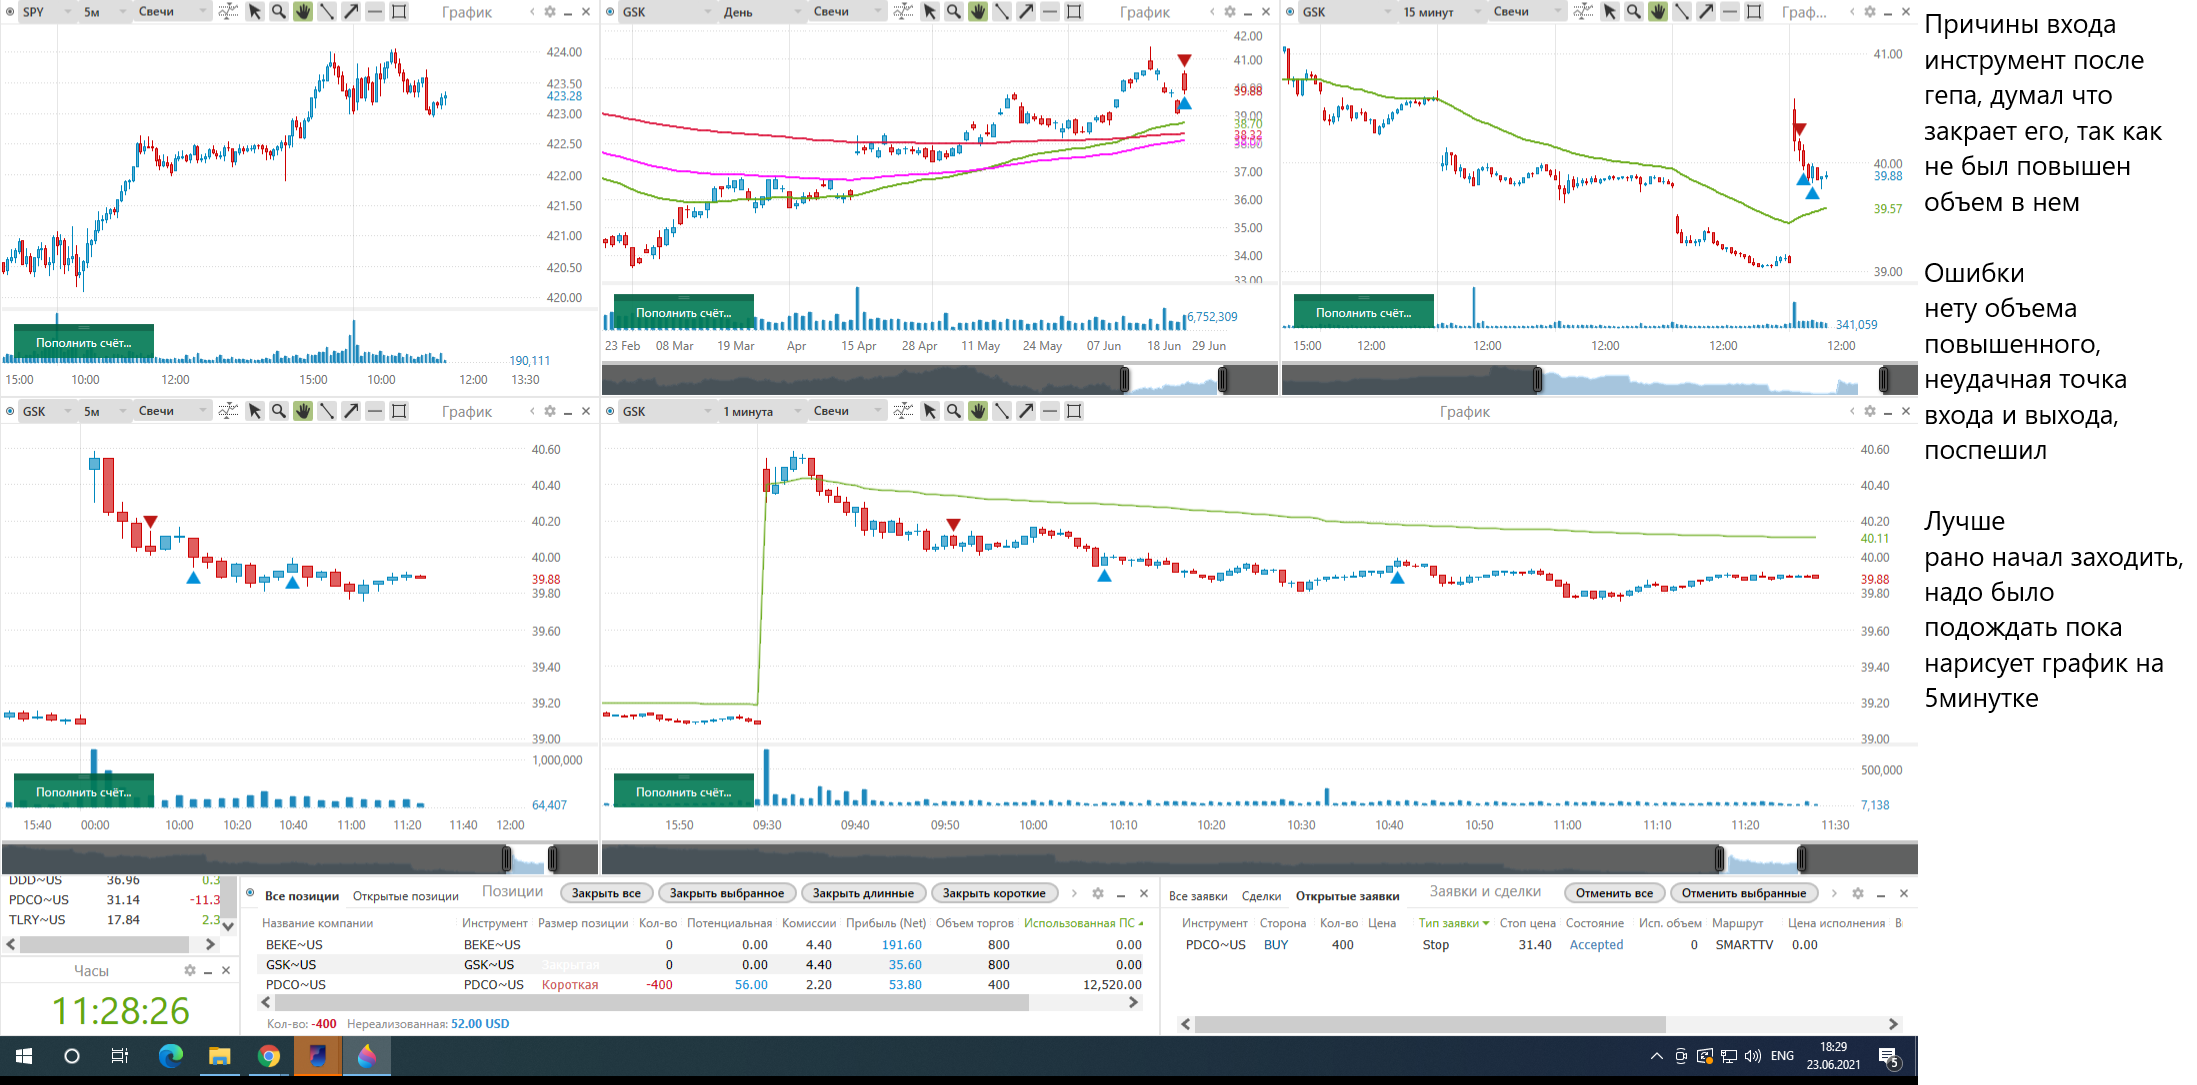Click Закрыть выбранное button
The image size is (2197, 1085).
click(727, 893)
